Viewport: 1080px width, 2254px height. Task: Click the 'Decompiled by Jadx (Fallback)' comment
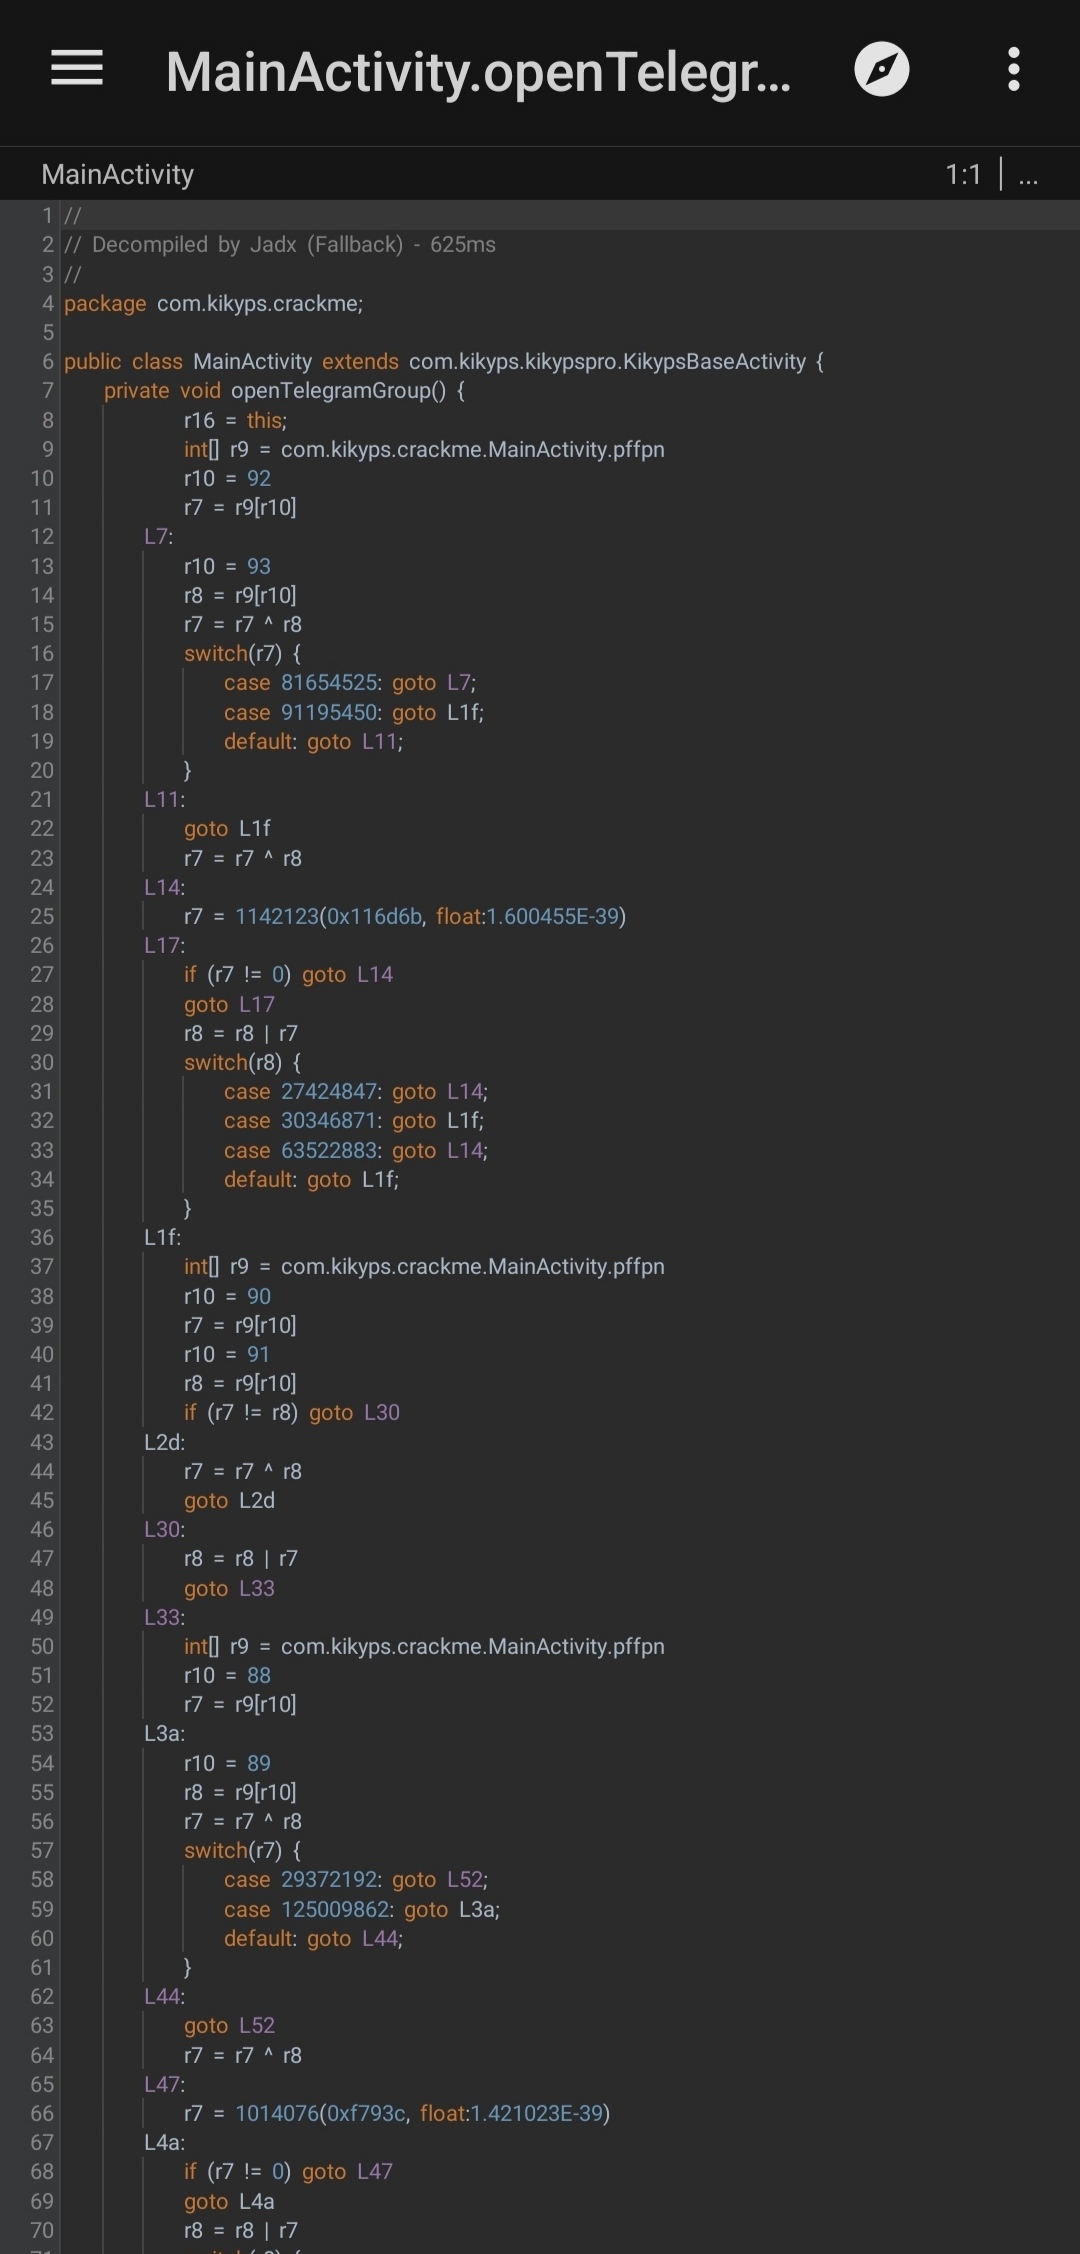point(280,245)
